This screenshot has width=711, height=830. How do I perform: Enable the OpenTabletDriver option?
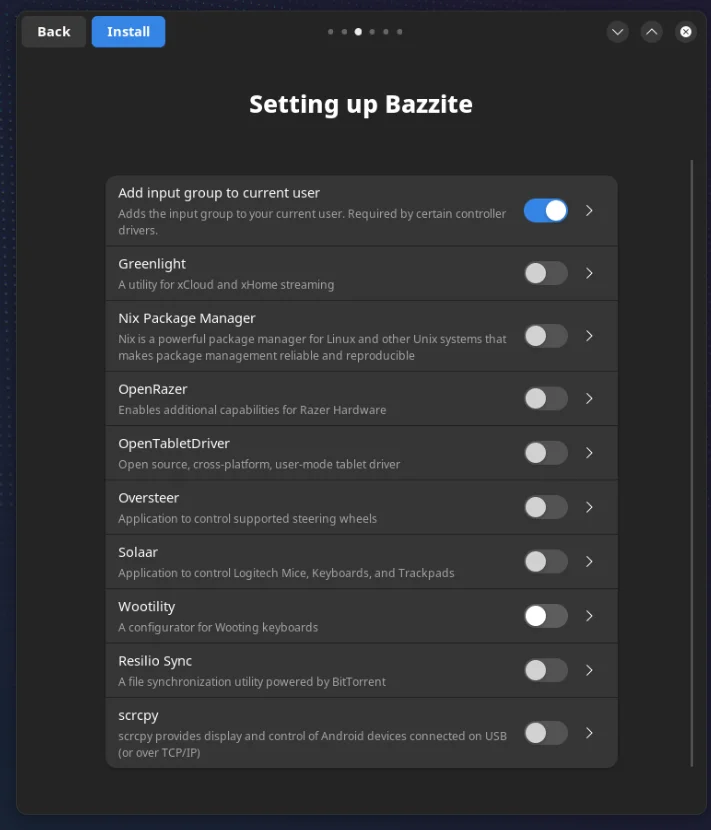[x=545, y=452]
